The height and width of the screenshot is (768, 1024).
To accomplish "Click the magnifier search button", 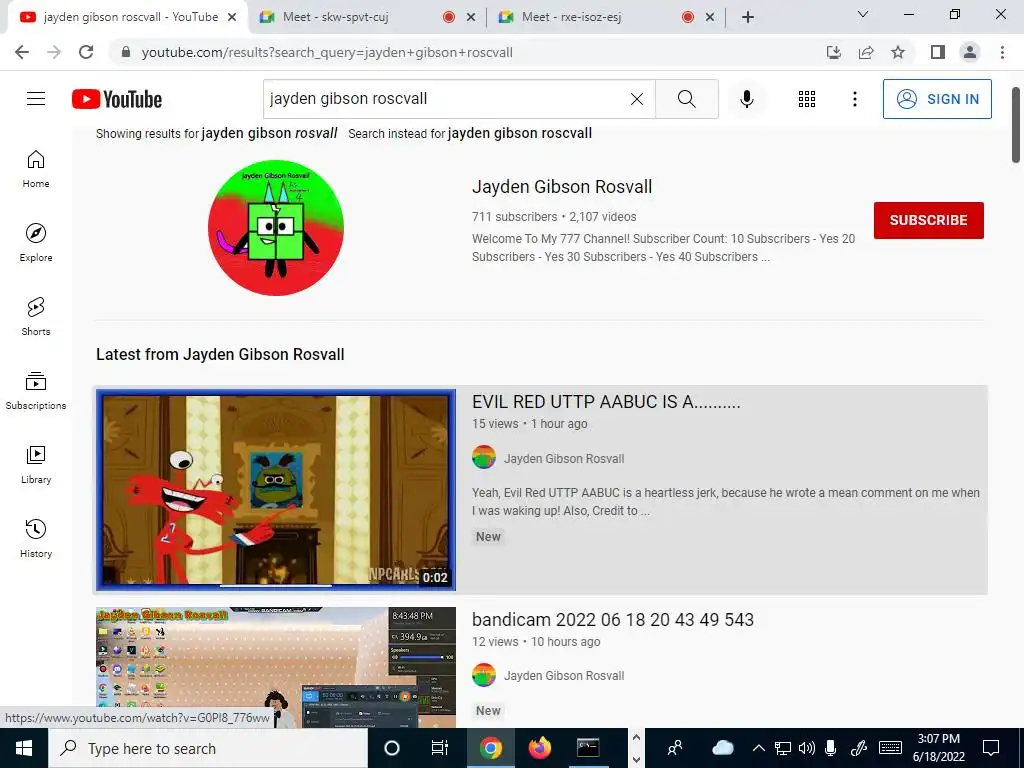I will pyautogui.click(x=686, y=99).
